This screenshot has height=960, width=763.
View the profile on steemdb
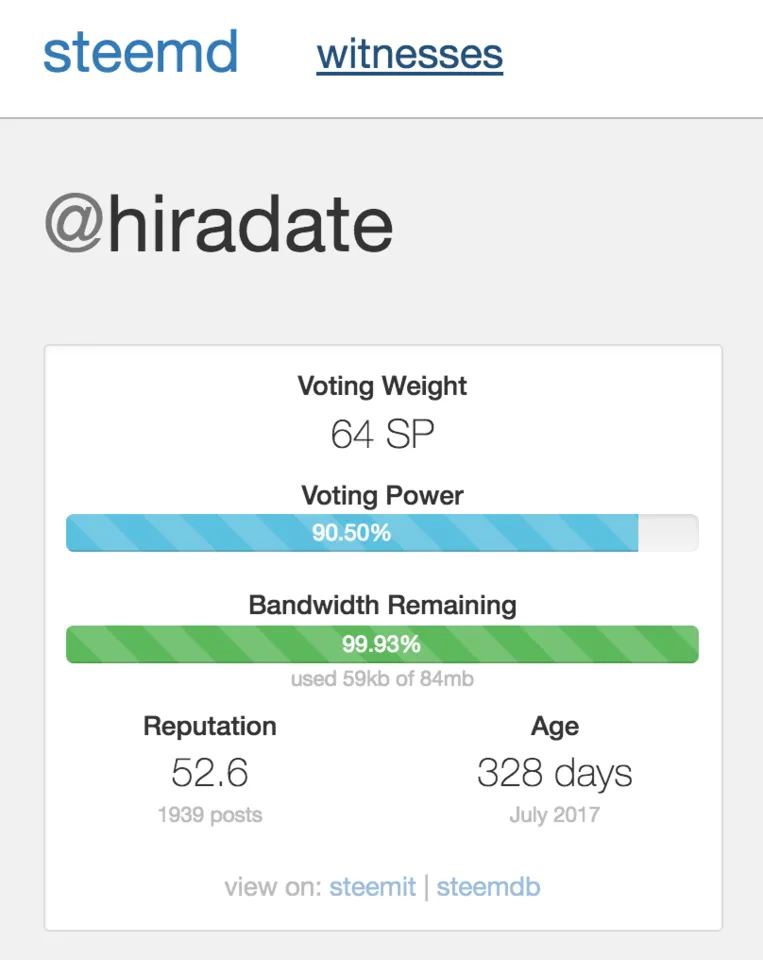click(x=488, y=887)
